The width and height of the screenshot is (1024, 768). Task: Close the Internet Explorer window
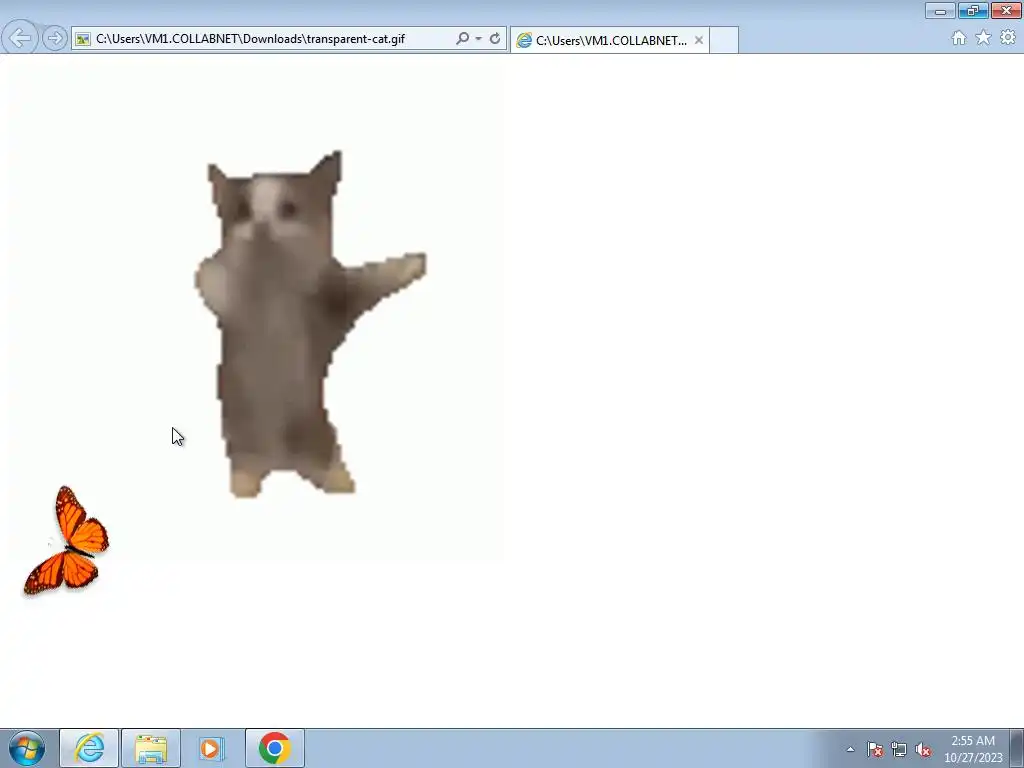[x=1006, y=10]
